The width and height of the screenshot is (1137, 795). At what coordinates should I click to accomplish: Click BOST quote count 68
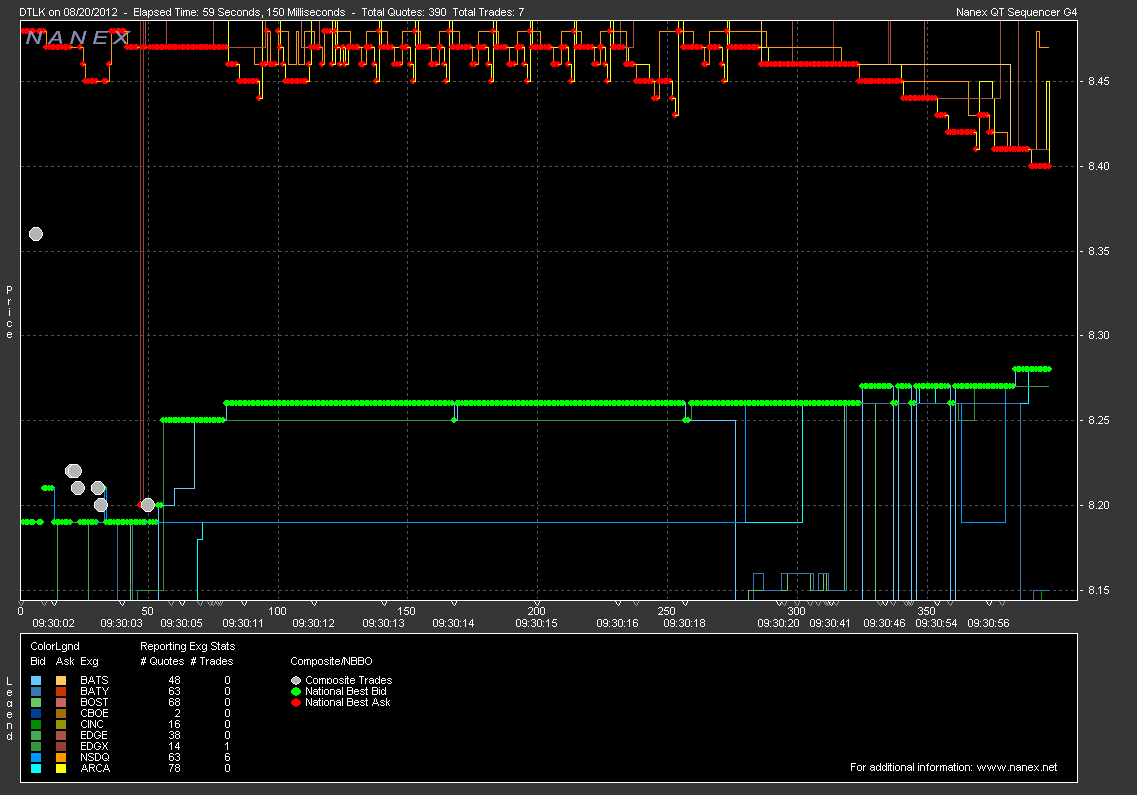174,702
